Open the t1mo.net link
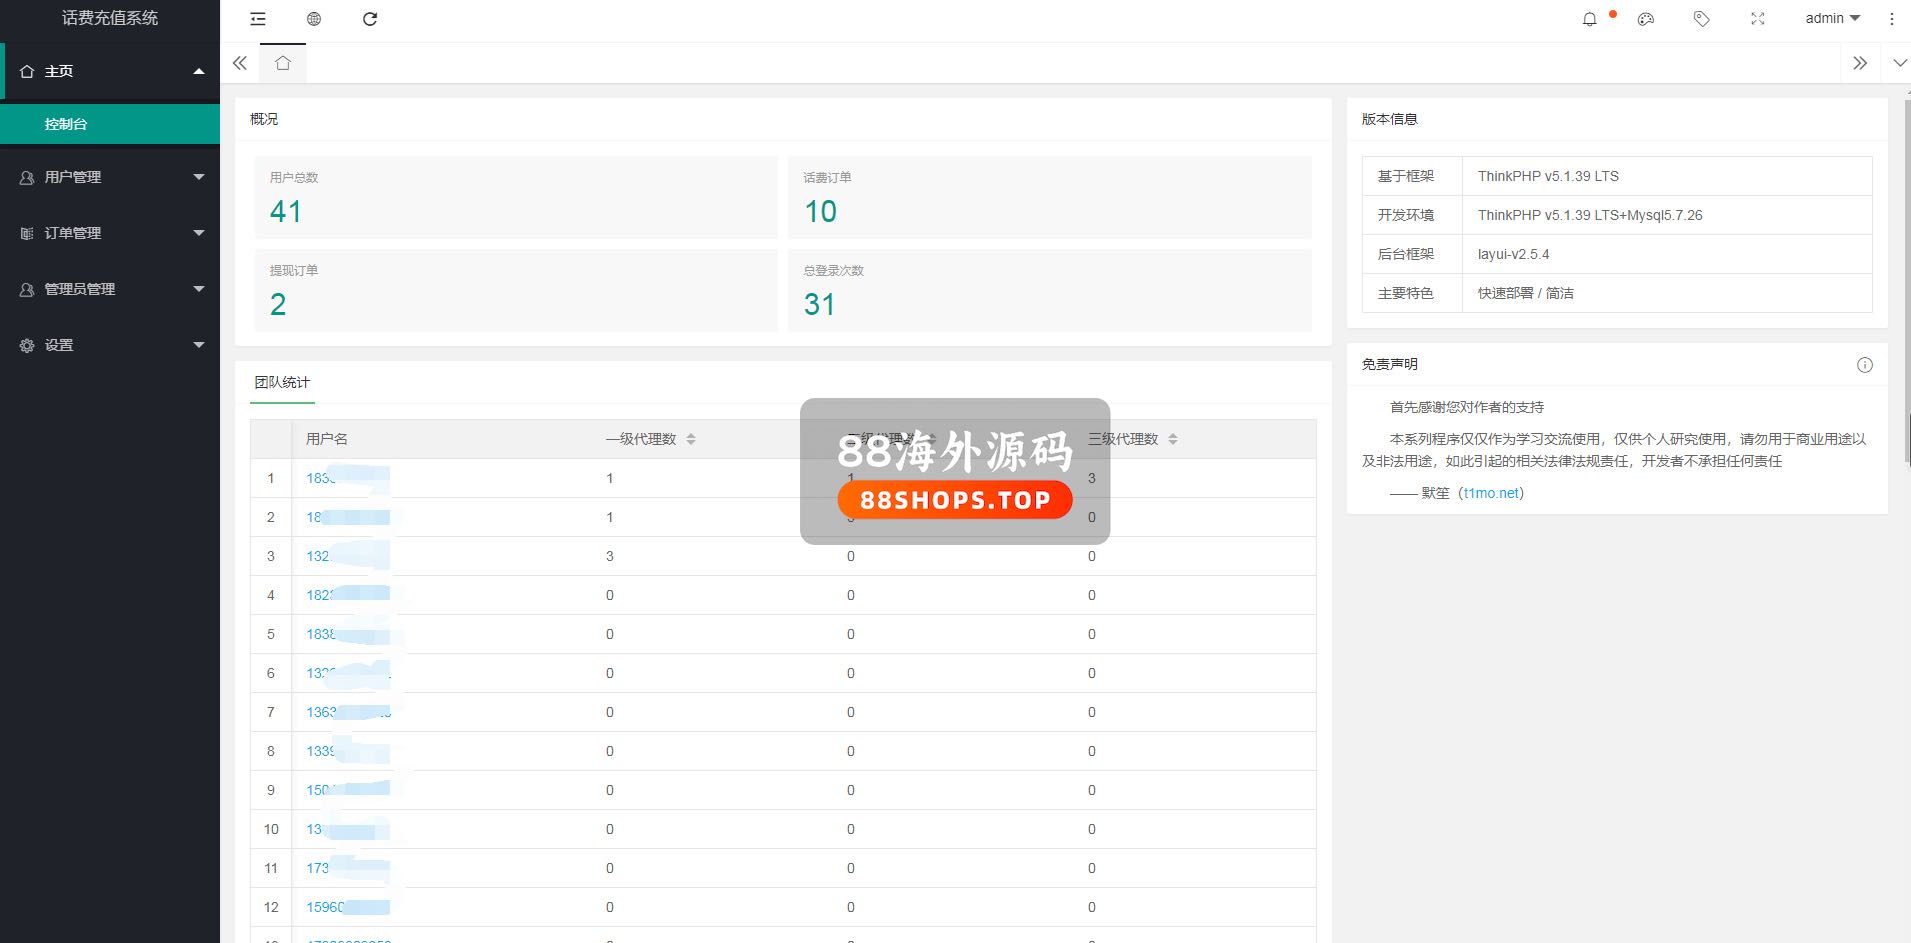This screenshot has width=1911, height=943. click(1492, 493)
